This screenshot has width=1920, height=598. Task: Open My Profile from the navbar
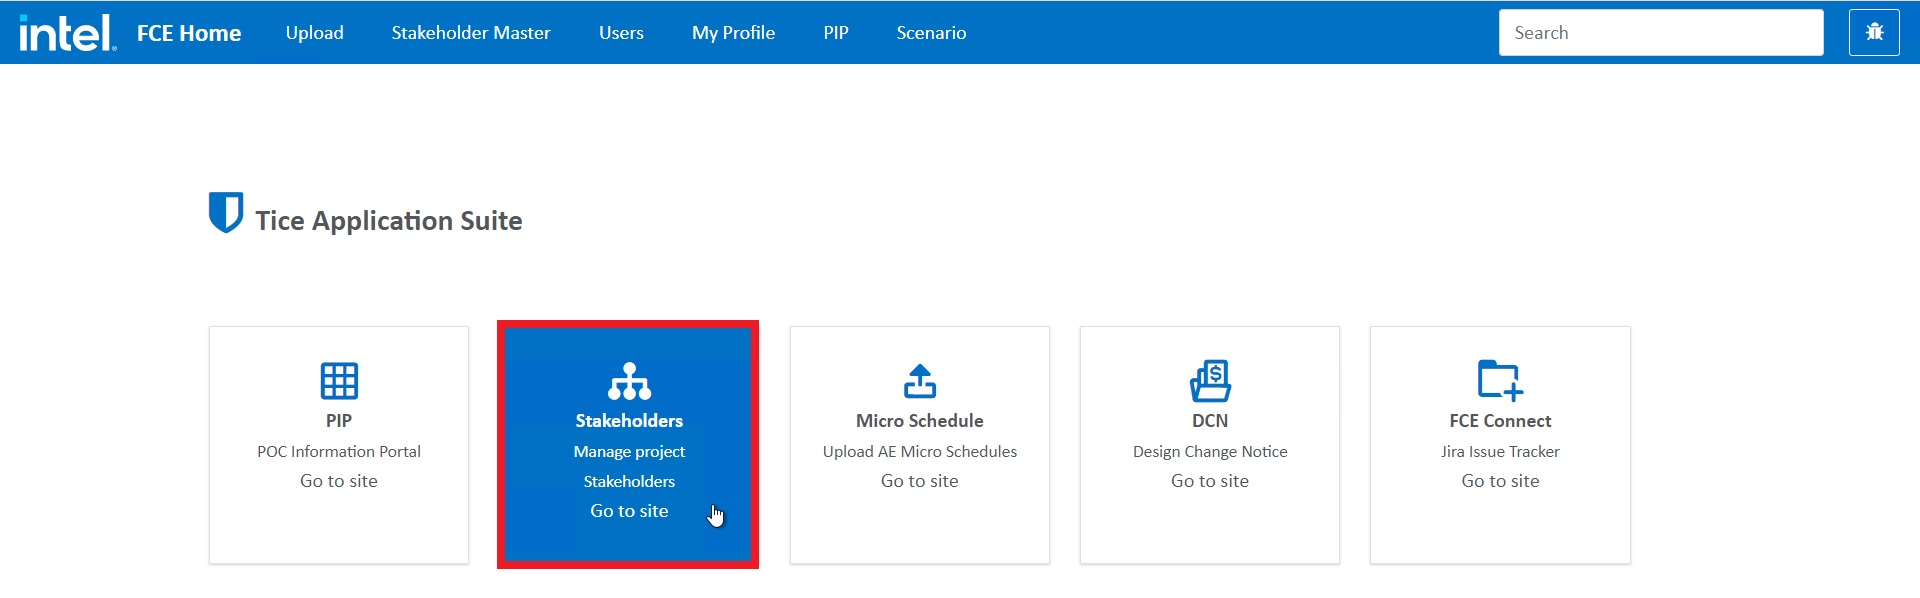tap(733, 33)
